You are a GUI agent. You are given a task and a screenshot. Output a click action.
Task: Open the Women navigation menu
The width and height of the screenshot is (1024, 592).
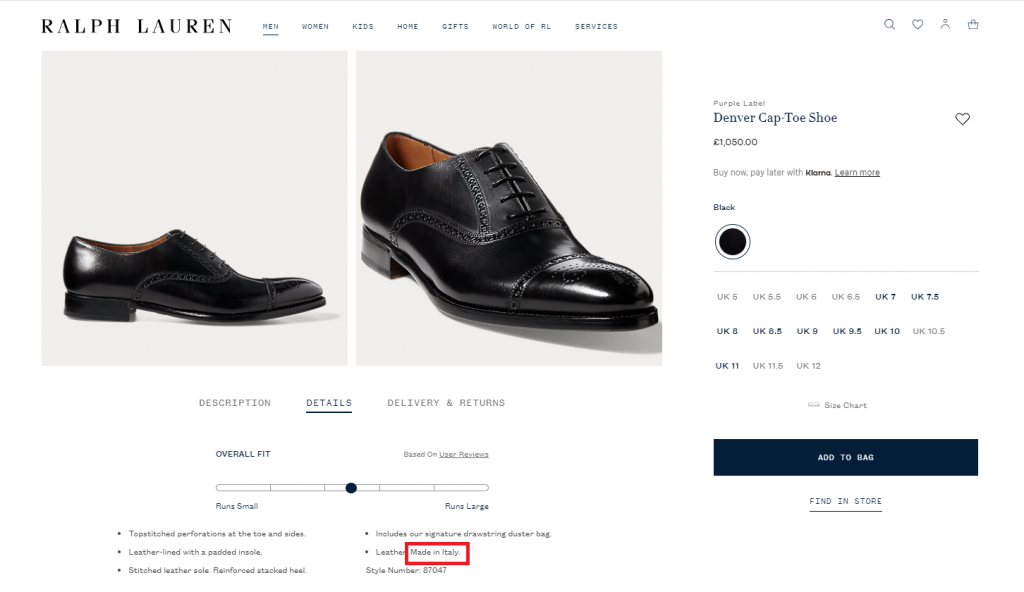(x=315, y=27)
